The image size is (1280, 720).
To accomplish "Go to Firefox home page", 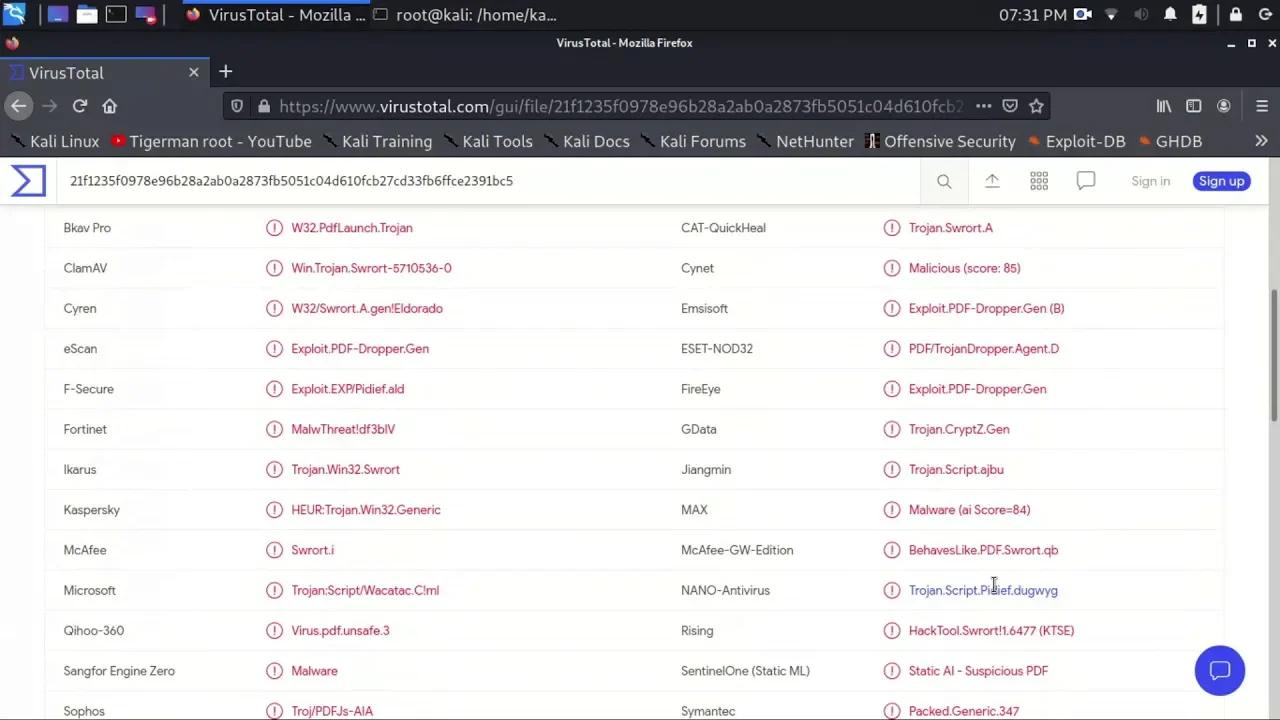I will click(110, 106).
